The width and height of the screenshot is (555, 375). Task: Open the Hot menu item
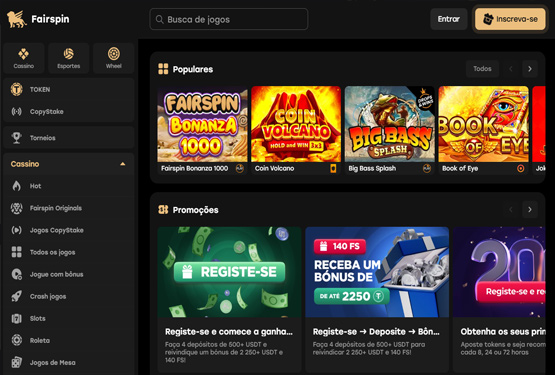(69, 186)
